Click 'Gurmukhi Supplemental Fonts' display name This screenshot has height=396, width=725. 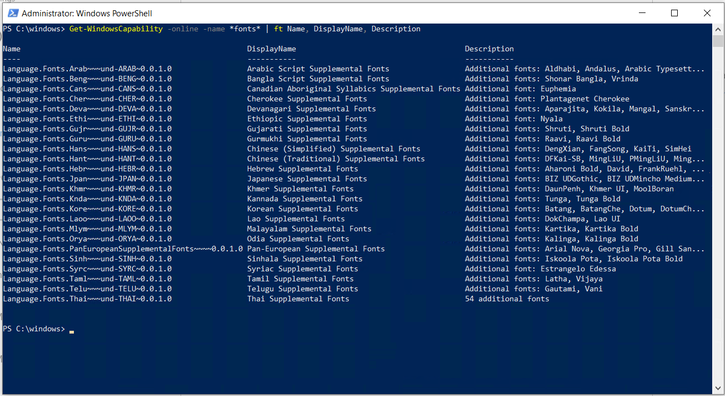[307, 139]
